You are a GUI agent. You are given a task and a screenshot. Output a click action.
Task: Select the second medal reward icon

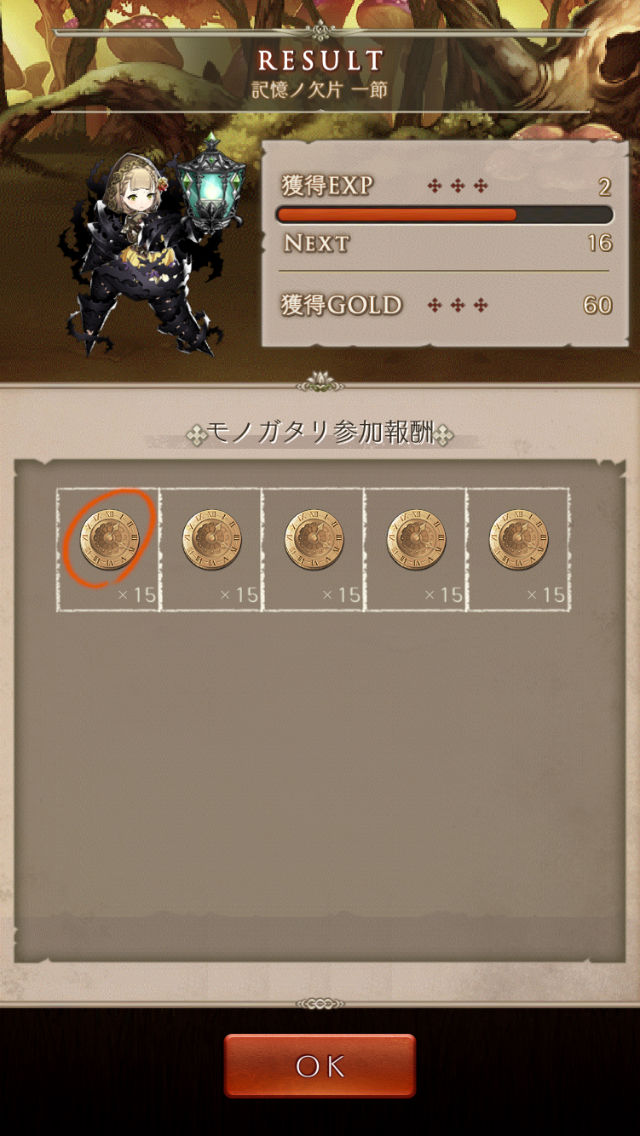tap(212, 540)
